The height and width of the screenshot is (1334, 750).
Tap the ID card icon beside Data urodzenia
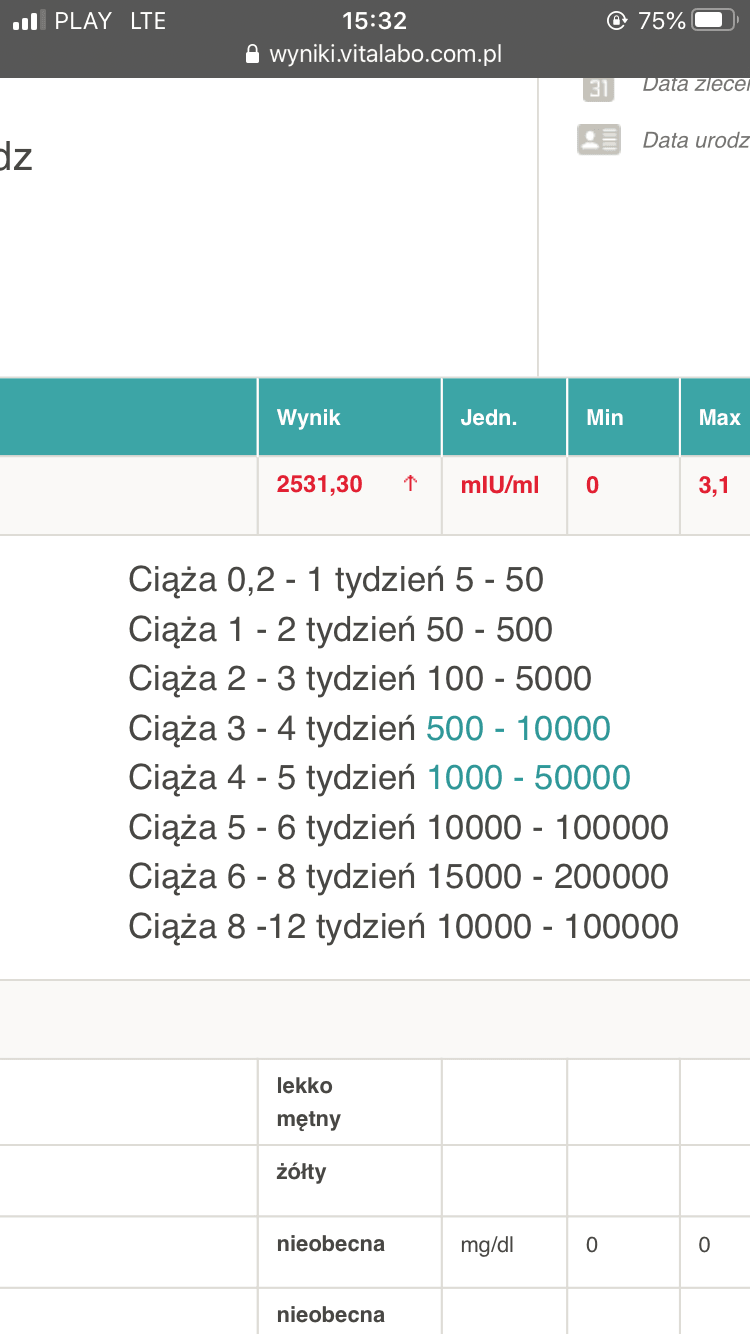[x=598, y=139]
